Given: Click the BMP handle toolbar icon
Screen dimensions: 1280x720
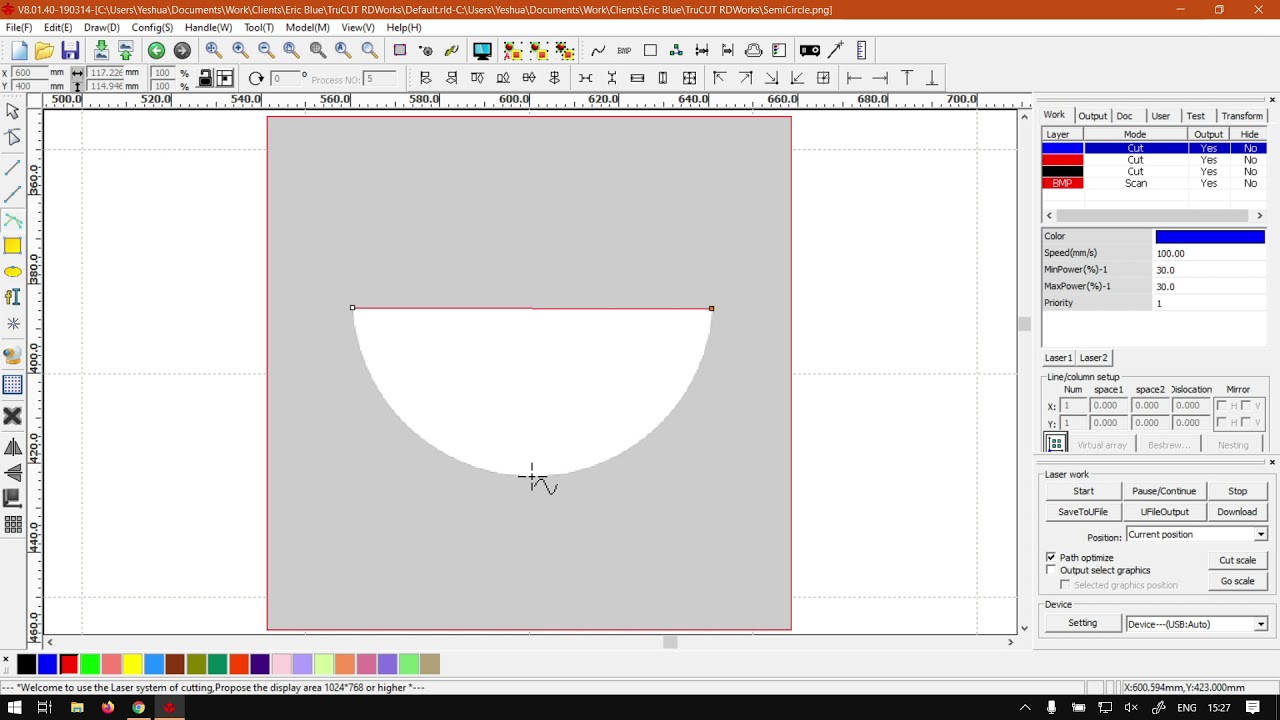Looking at the screenshot, I should [x=624, y=51].
